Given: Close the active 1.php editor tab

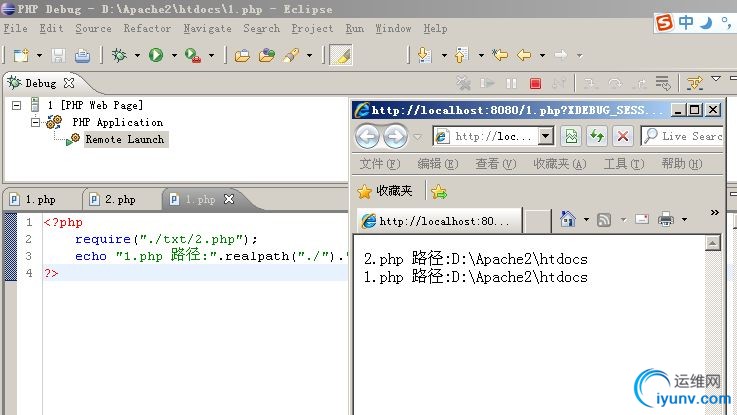Looking at the screenshot, I should click(x=229, y=199).
